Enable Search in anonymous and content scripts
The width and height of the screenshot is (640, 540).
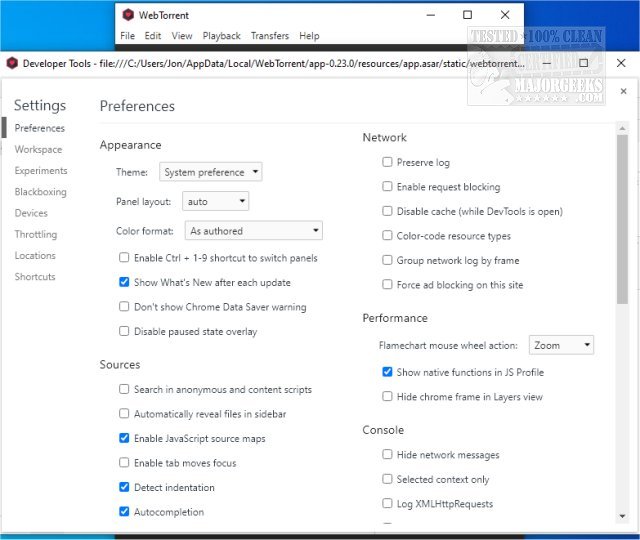point(124,389)
